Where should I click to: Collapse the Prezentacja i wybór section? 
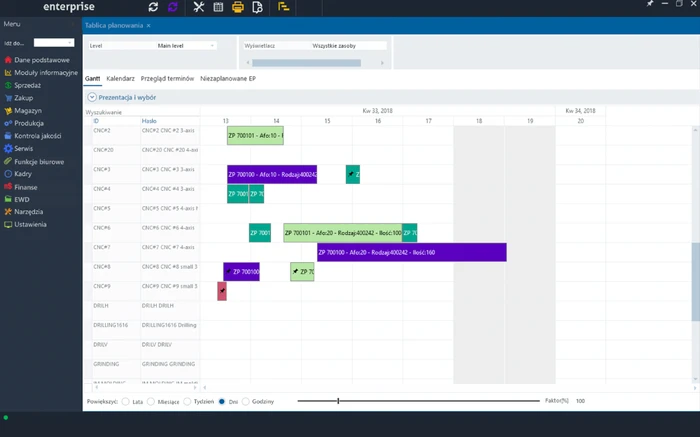[x=92, y=97]
